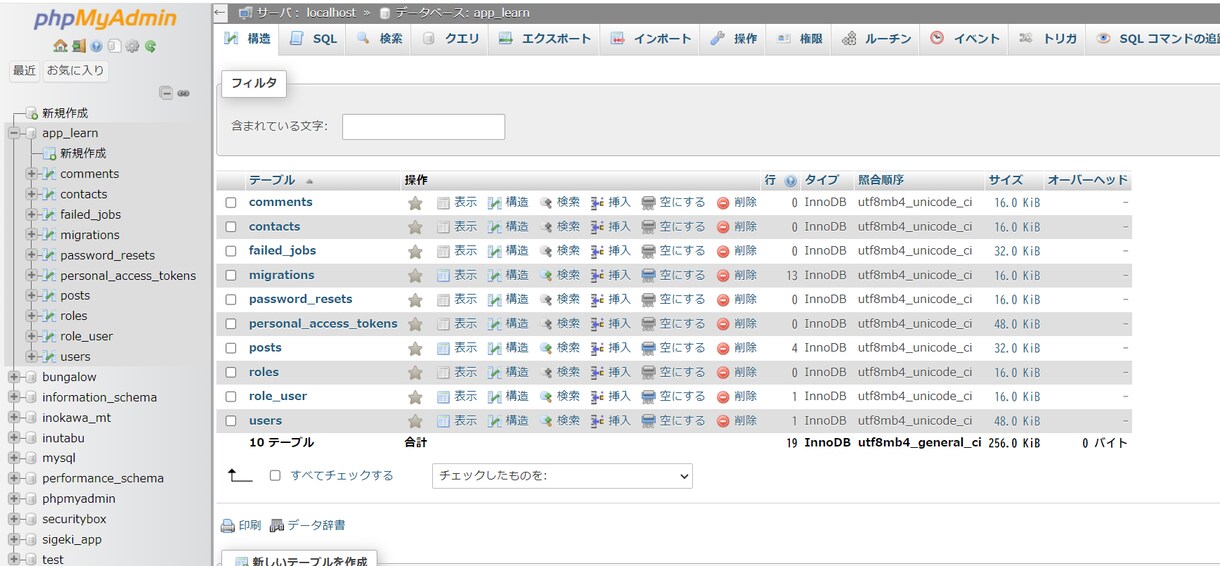
Task: Open the 'チェックしたものを:' dropdown
Action: [562, 476]
